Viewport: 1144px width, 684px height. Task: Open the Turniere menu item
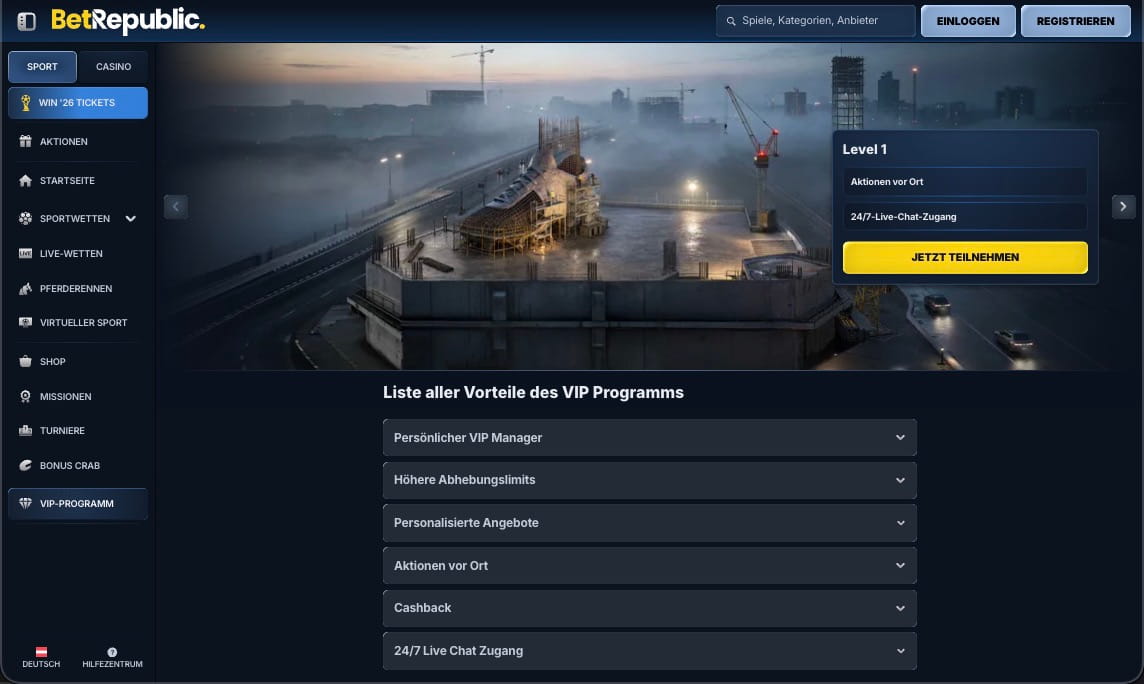click(x=62, y=431)
